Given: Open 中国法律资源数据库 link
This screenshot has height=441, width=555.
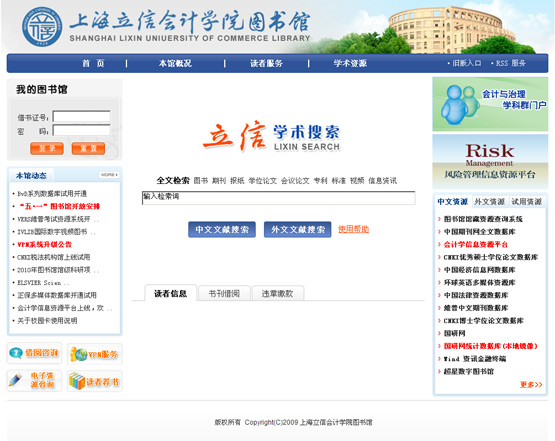Looking at the screenshot, I should (x=476, y=295).
